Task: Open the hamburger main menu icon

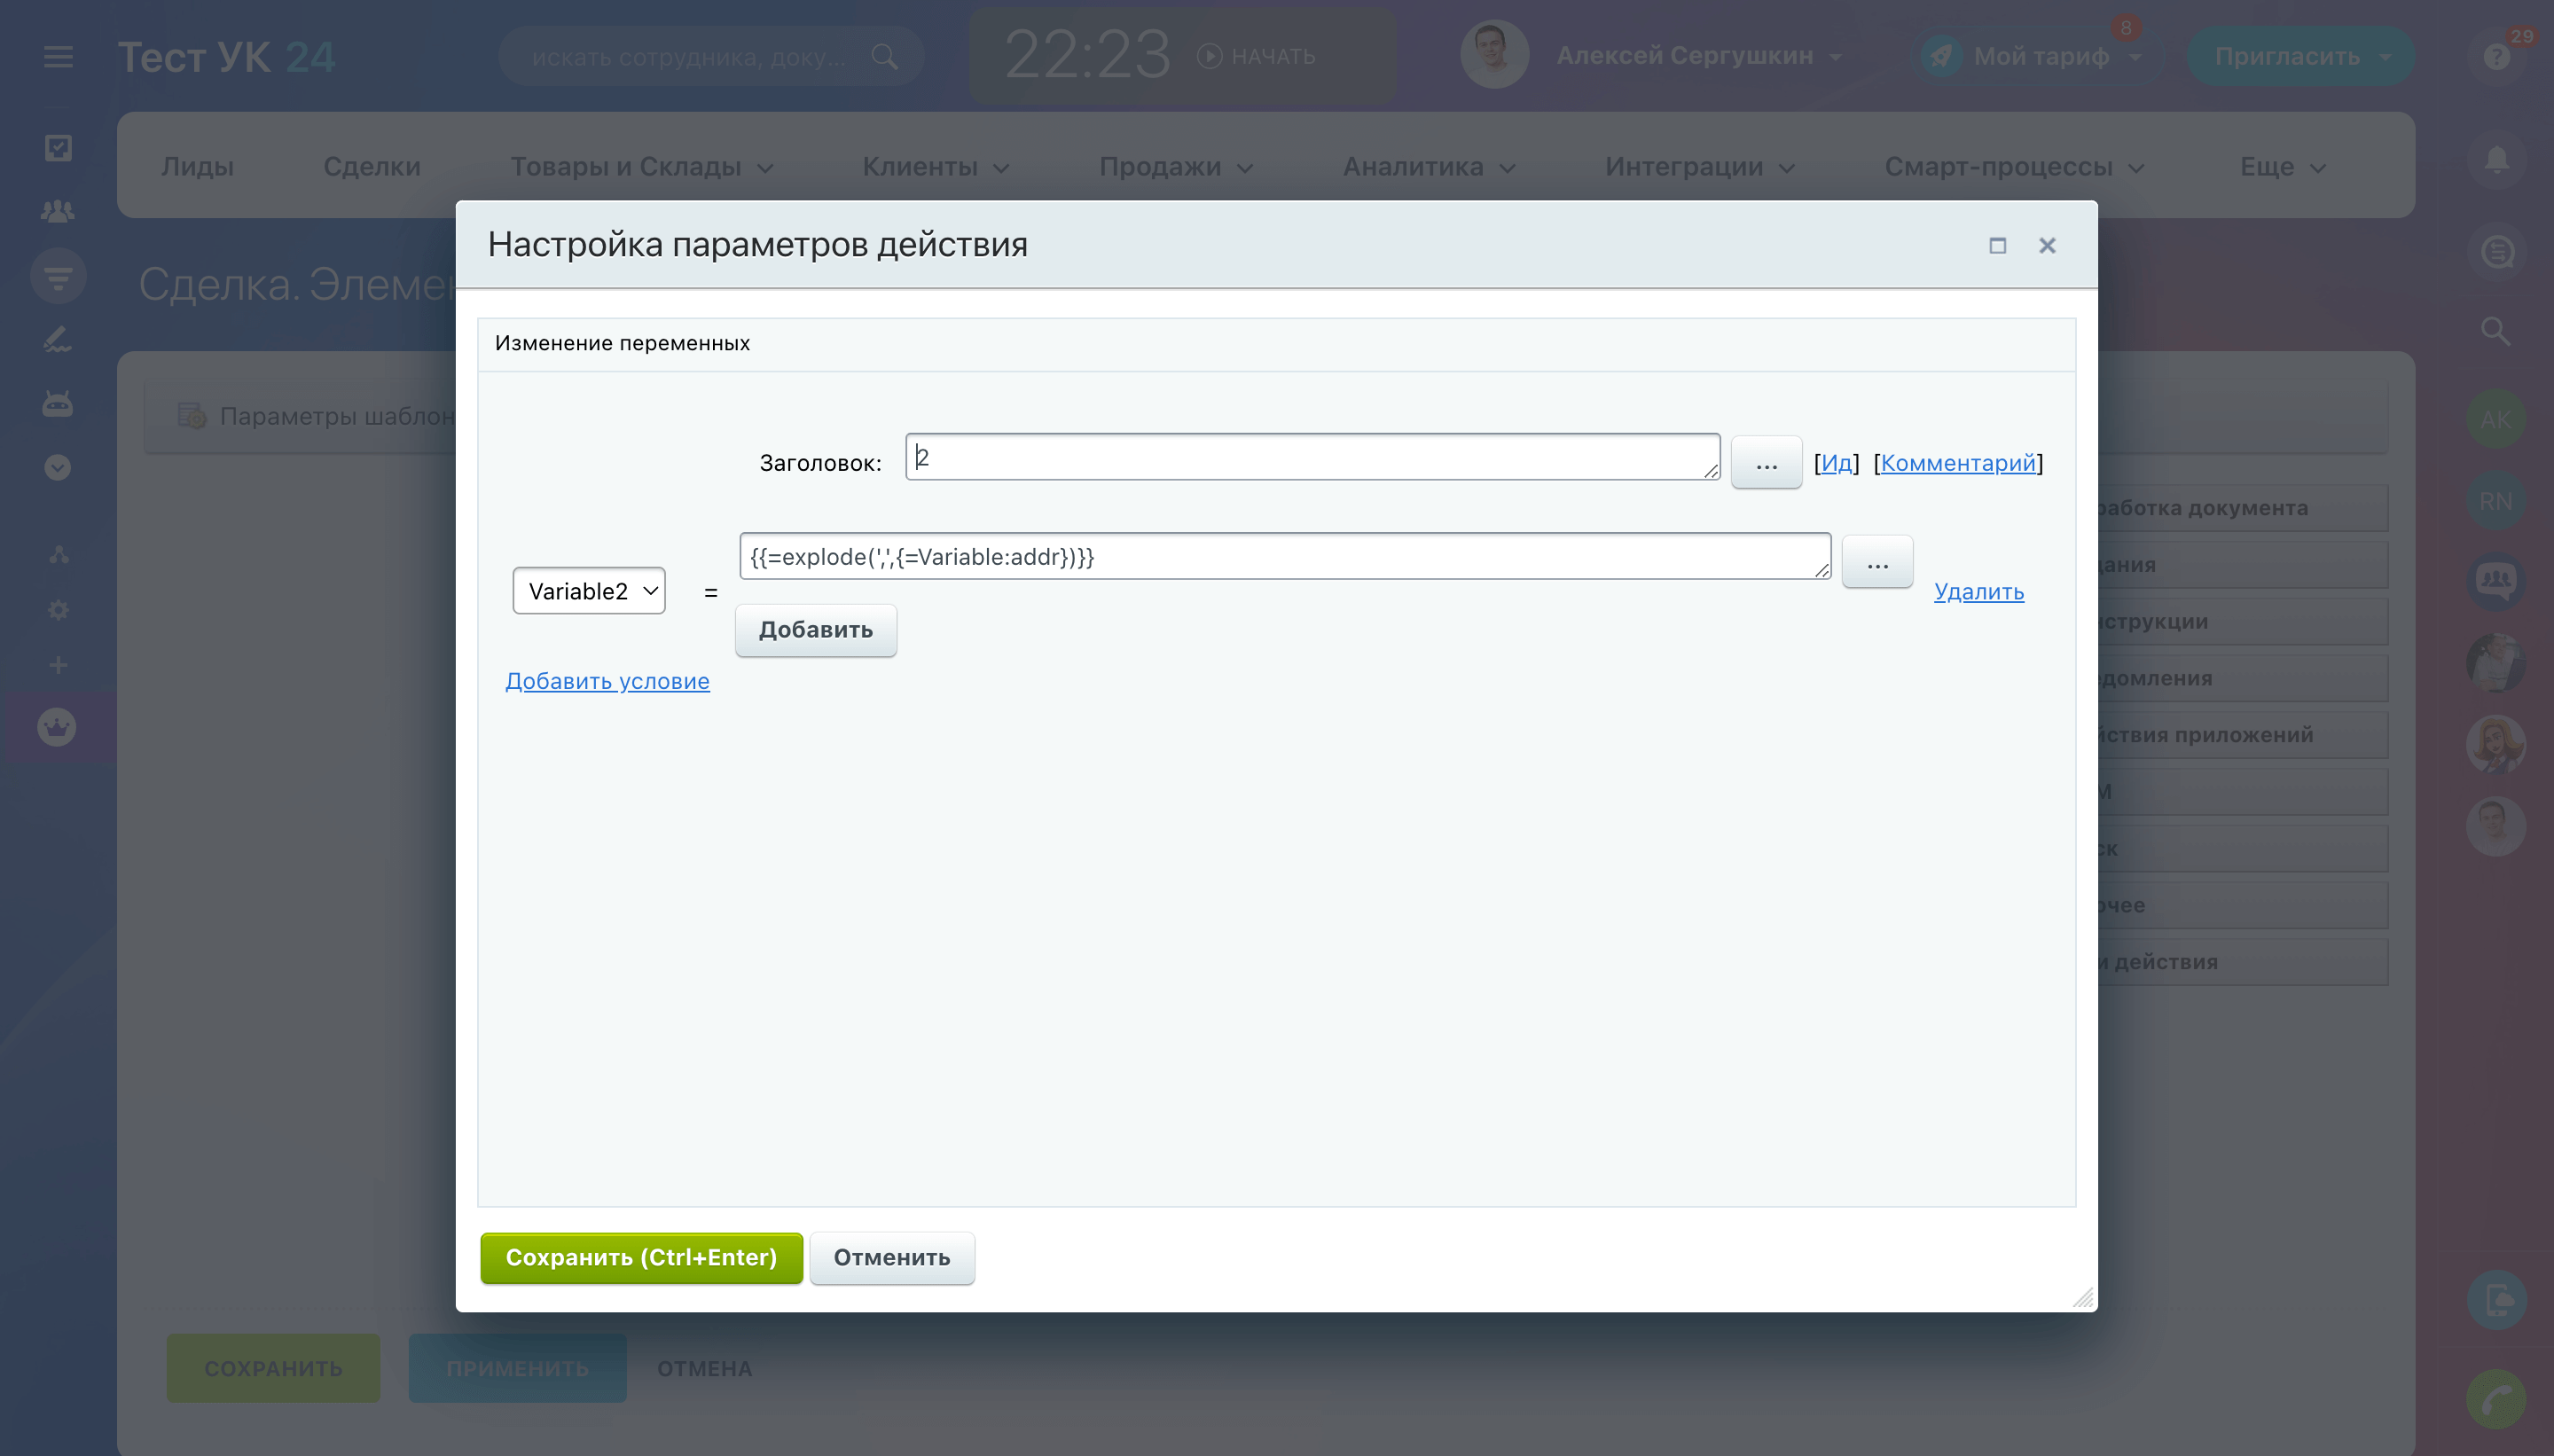Action: coord(58,57)
